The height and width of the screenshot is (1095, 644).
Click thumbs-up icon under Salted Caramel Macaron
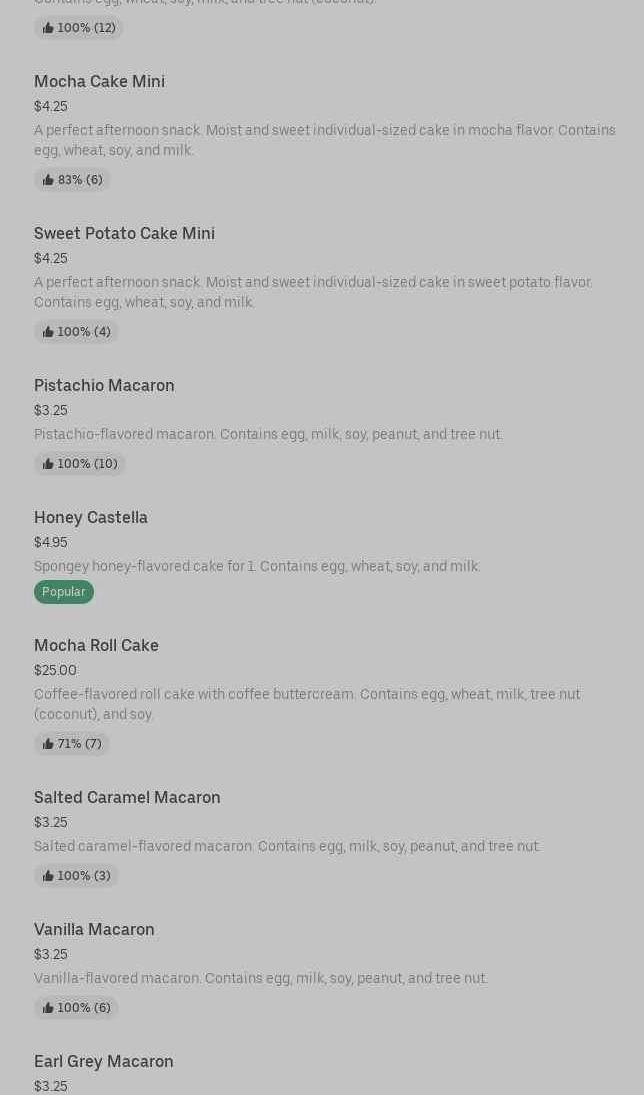tap(48, 876)
